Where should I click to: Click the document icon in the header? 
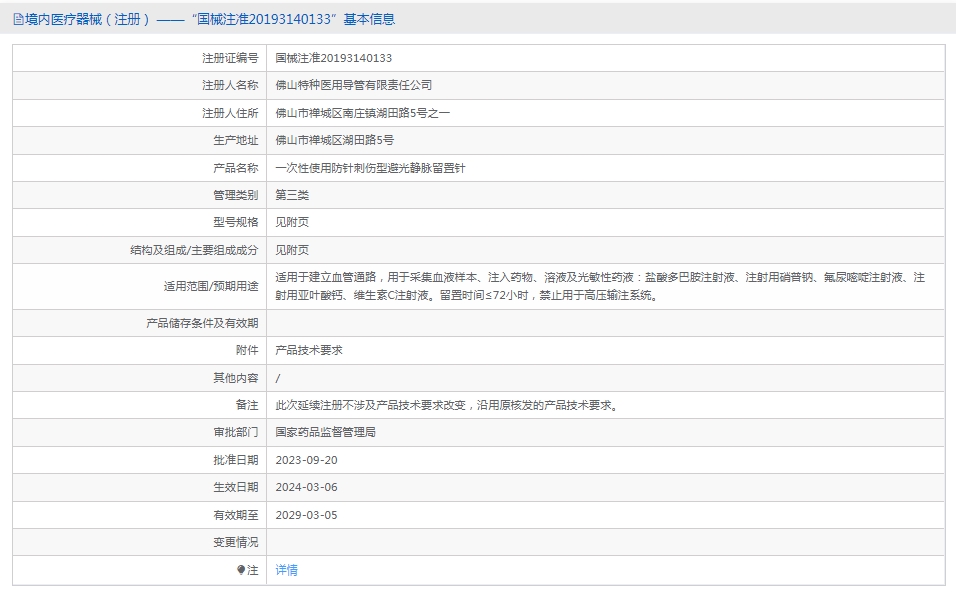click(18, 20)
